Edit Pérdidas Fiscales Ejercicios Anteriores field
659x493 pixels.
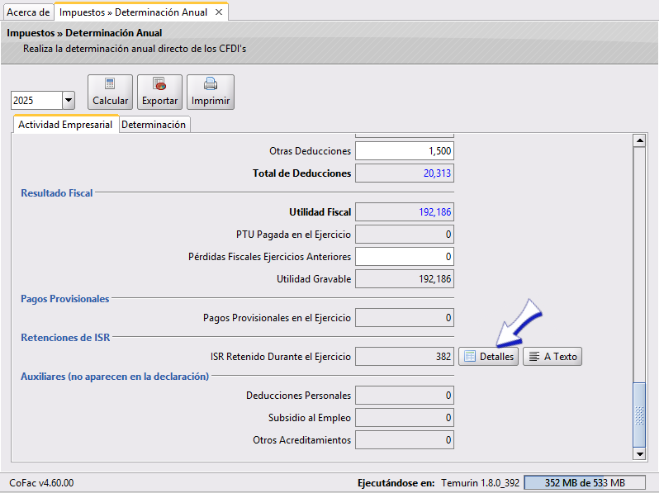404,256
